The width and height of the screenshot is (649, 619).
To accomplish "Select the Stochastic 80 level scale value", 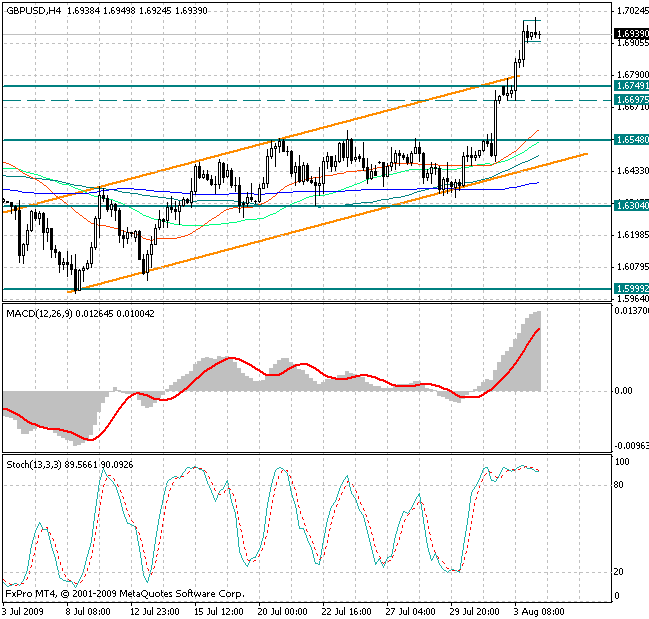I will point(620,485).
